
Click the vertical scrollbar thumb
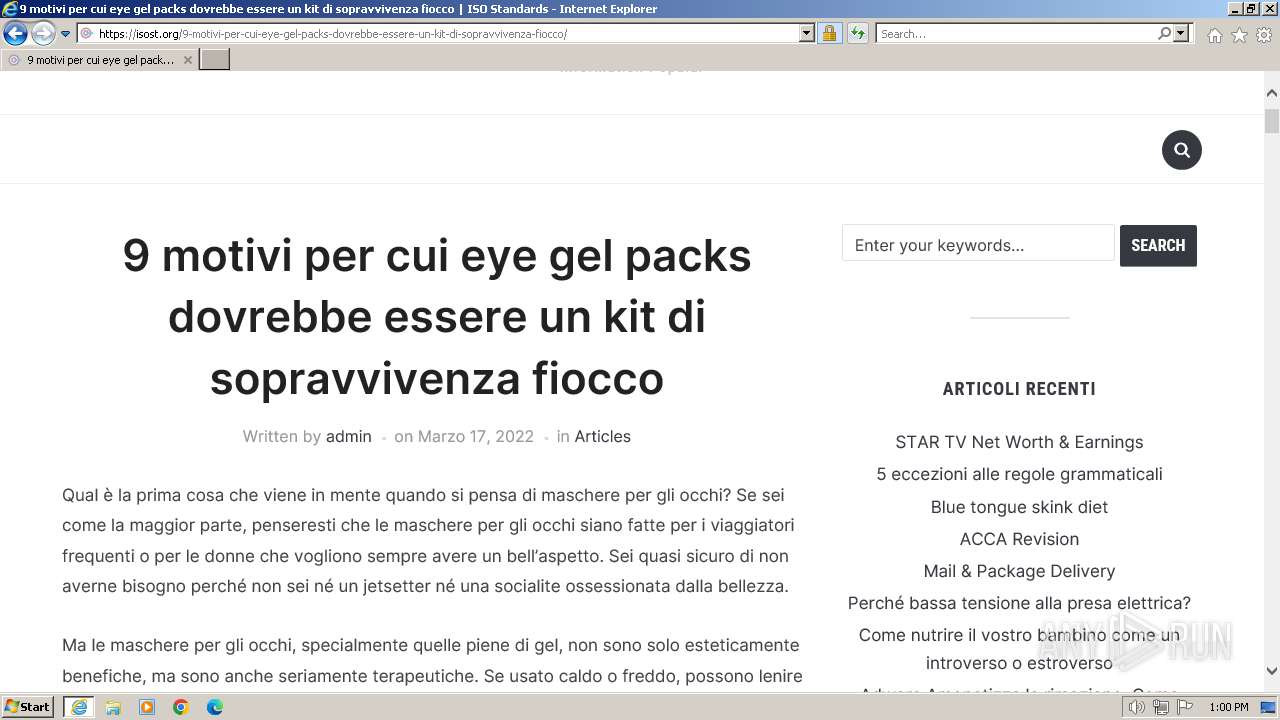(1272, 121)
